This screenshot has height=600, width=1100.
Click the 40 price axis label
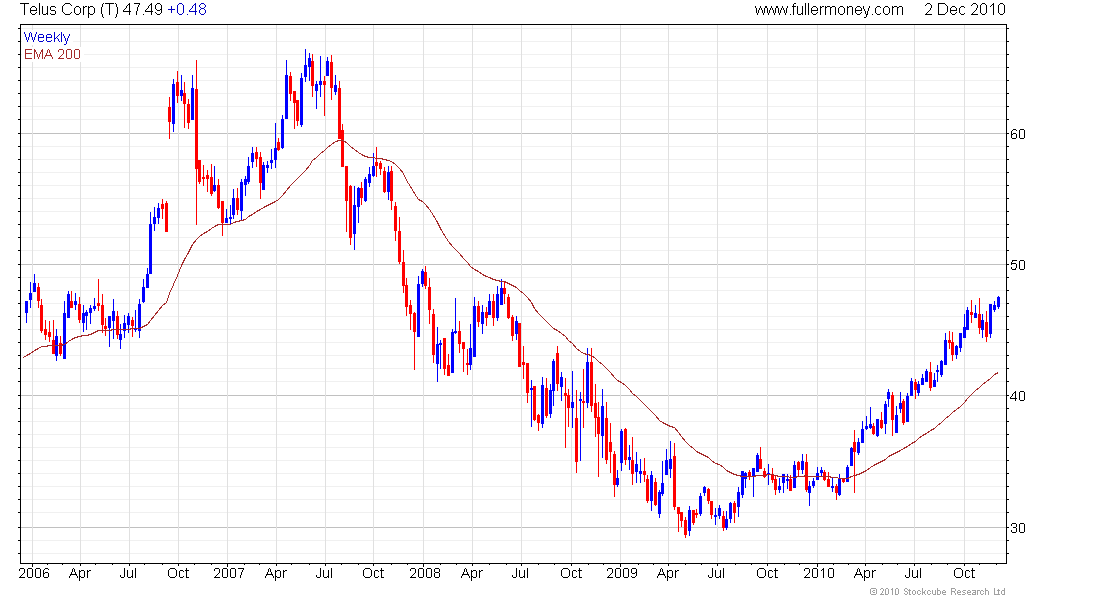click(1017, 396)
